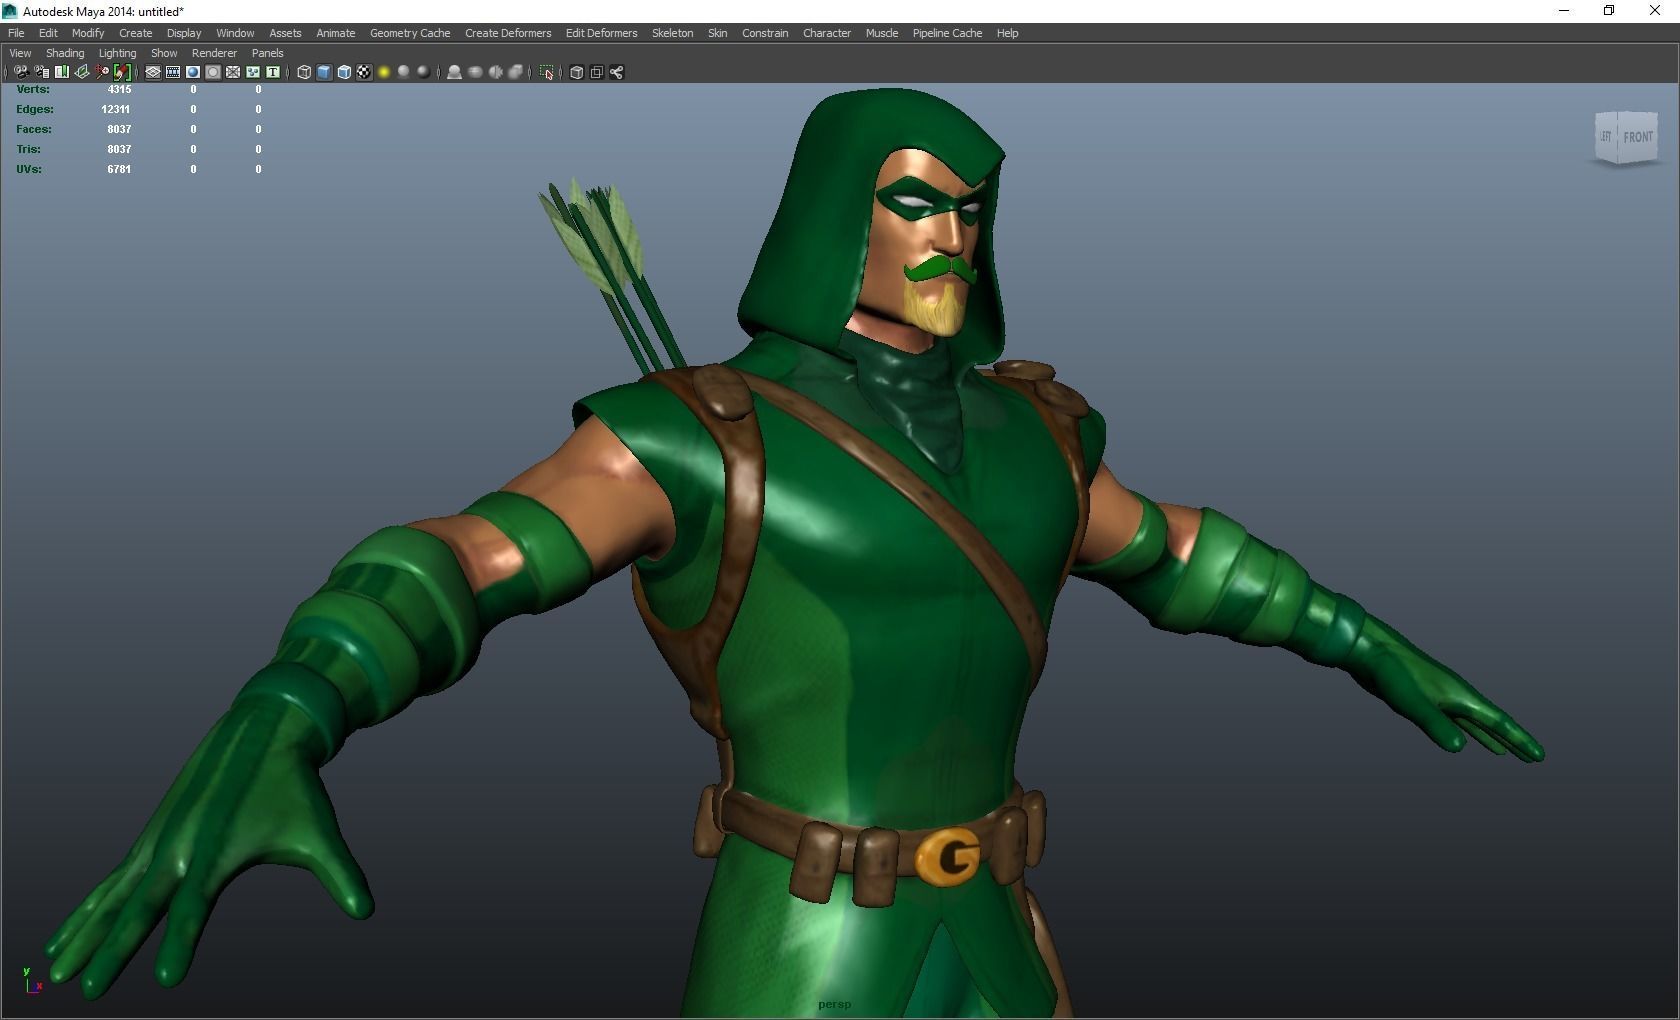1680x1020 pixels.
Task: Toggle the gate mask icon
Action: tap(212, 72)
